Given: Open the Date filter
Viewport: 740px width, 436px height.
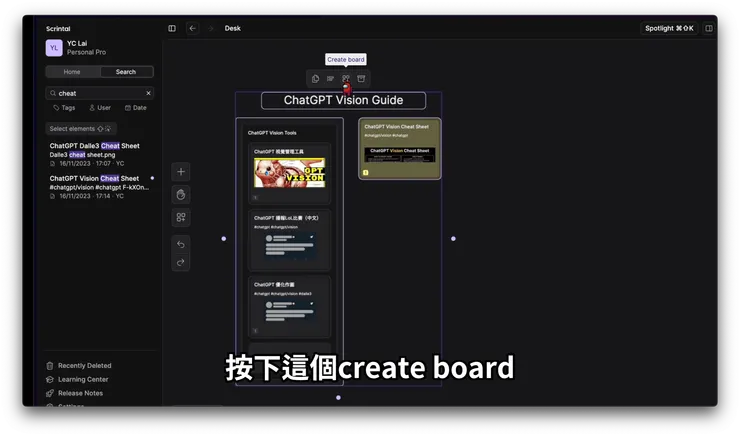Looking at the screenshot, I should coord(135,108).
